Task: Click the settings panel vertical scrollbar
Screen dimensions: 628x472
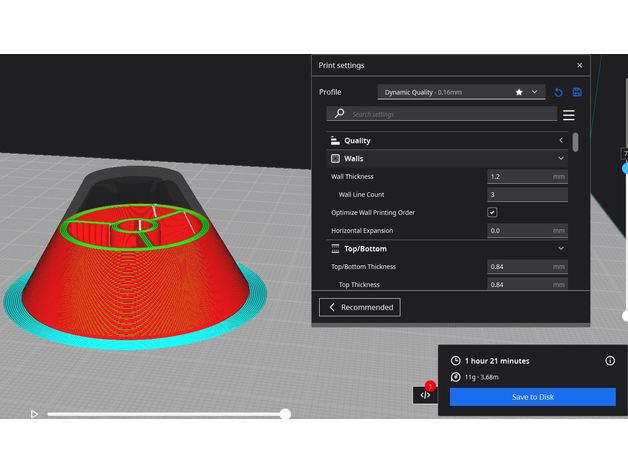Action: point(575,142)
